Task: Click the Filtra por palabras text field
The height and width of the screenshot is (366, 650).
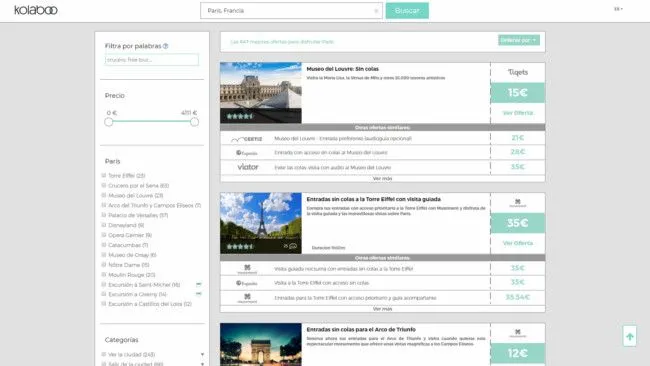Action: click(152, 60)
